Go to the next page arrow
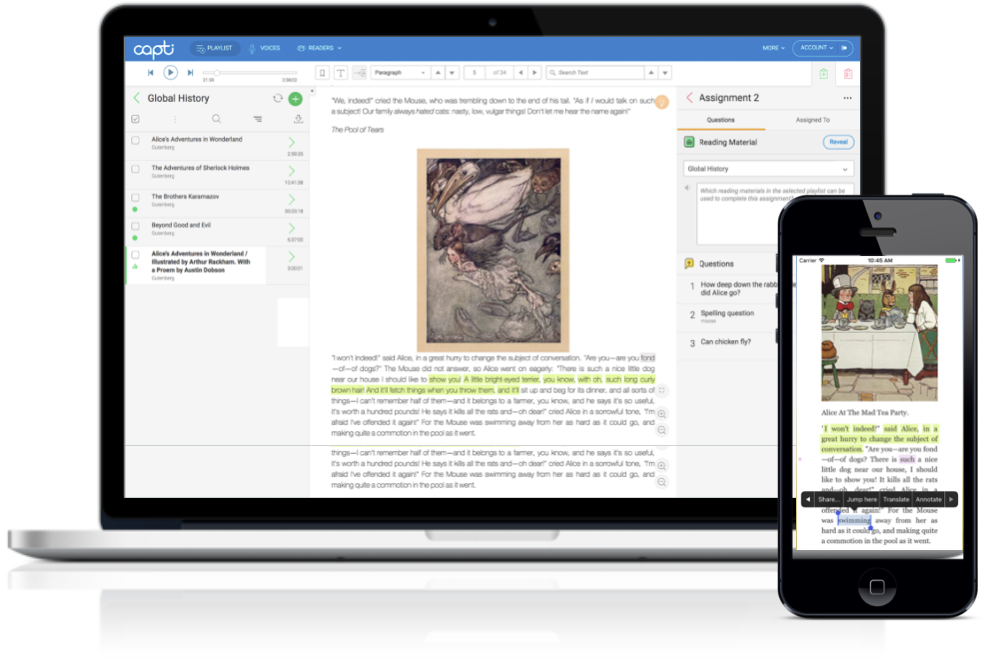 534,73
